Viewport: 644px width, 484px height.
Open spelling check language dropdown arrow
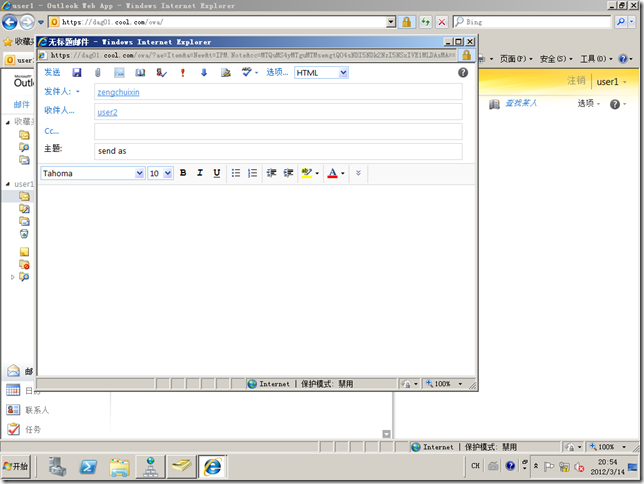[257, 73]
